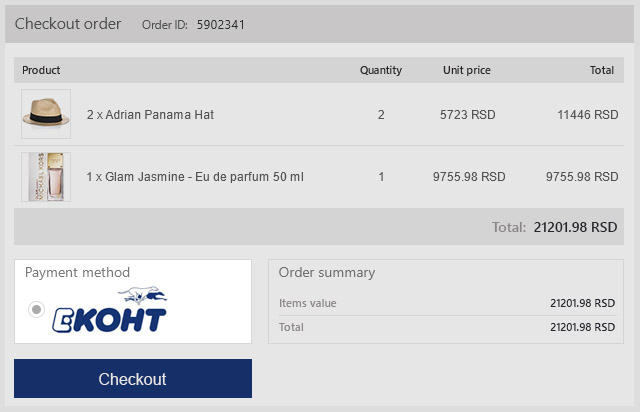Click the 11446 RSD line total
Image resolution: width=640 pixels, height=412 pixels.
pyautogui.click(x=587, y=115)
